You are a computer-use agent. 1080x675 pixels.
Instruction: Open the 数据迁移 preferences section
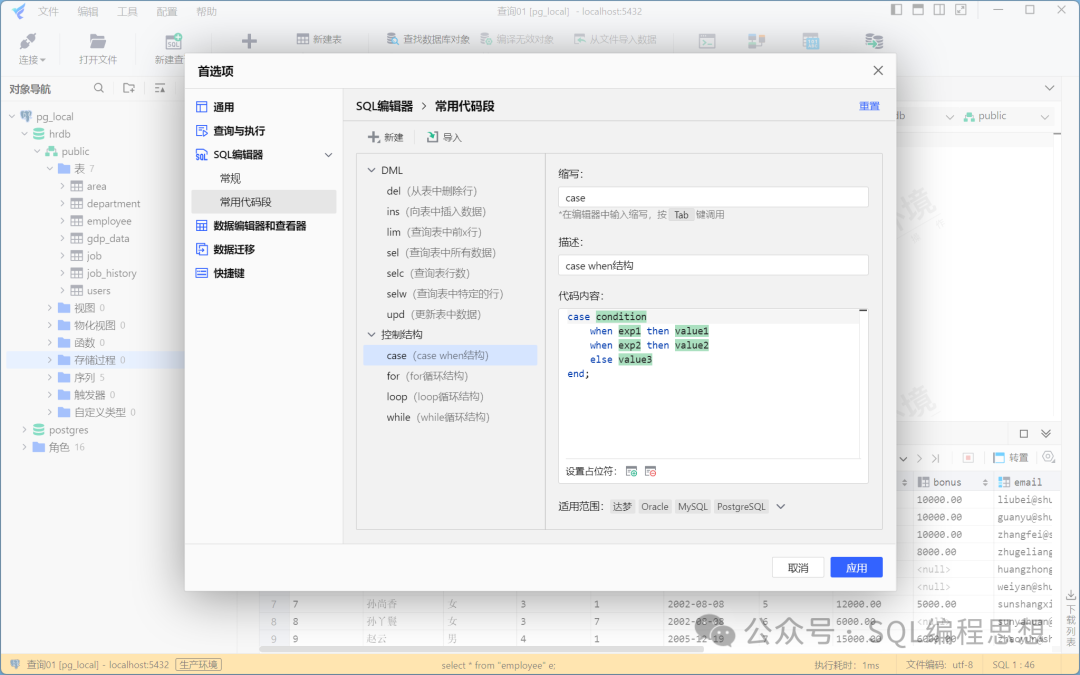(233, 249)
